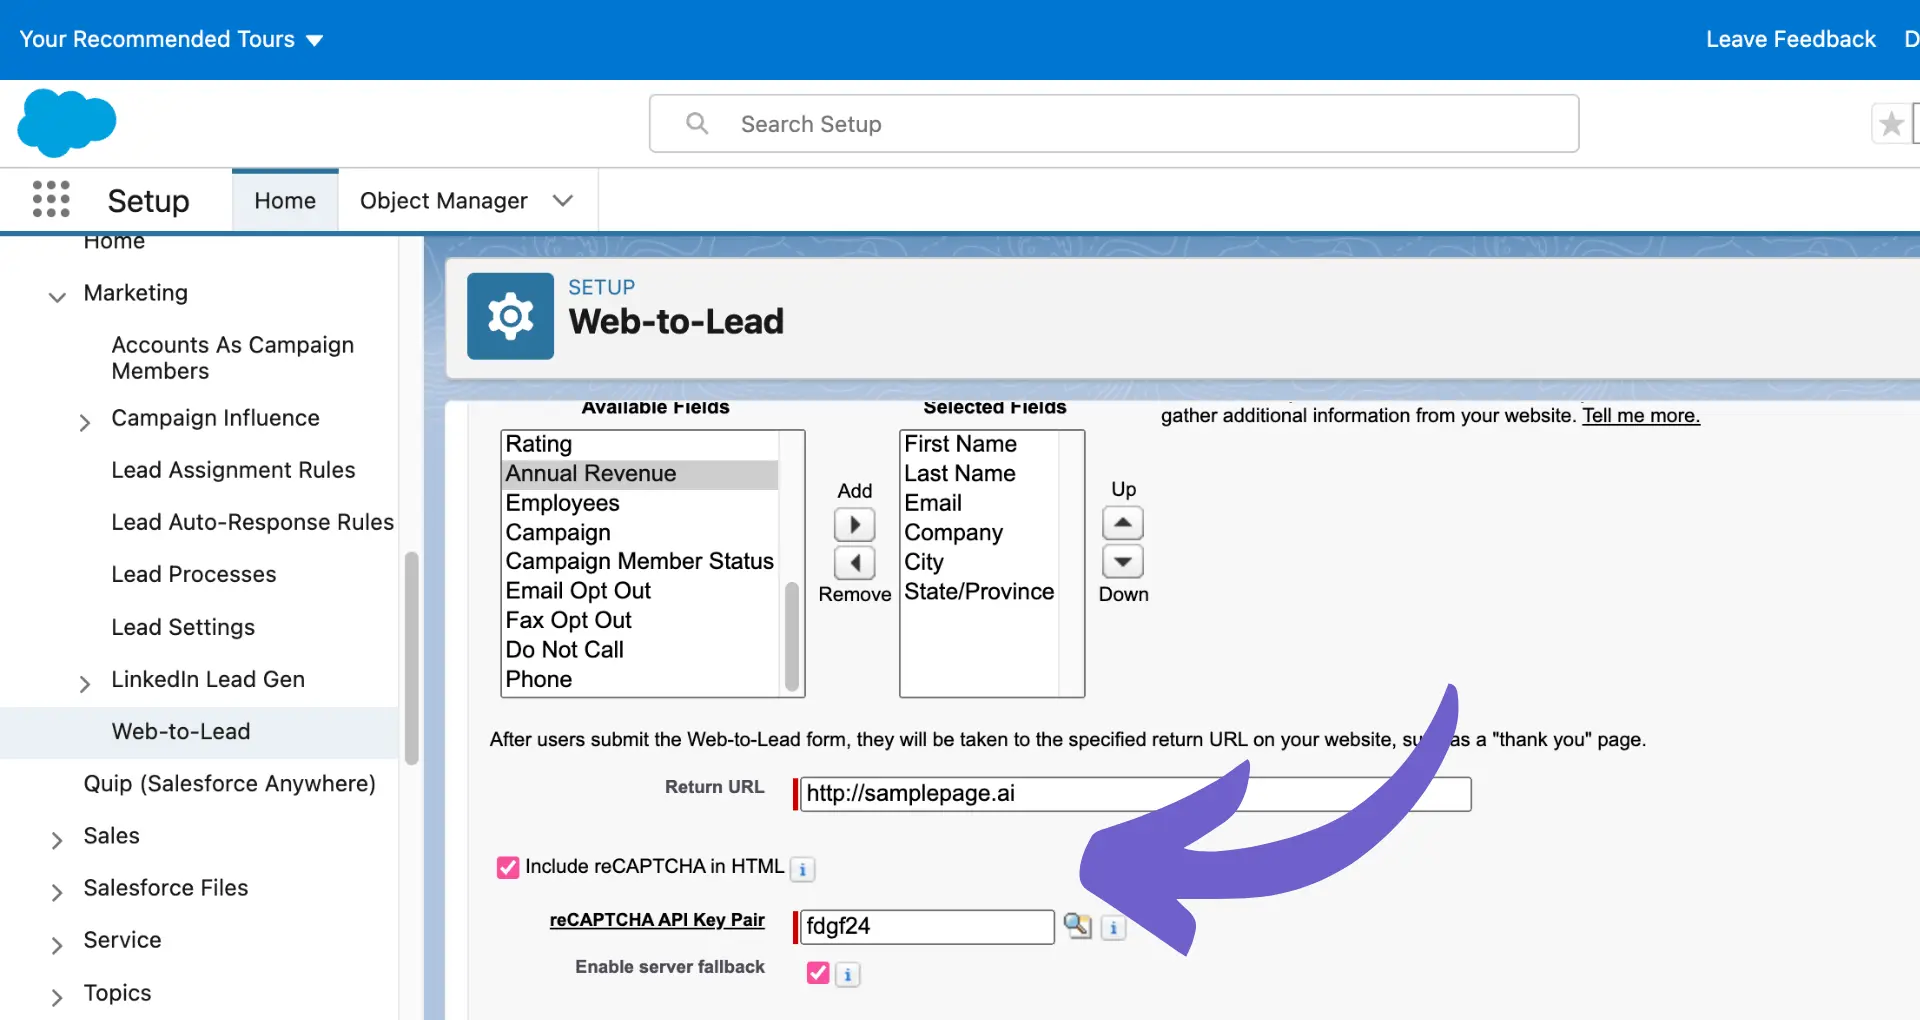
Task: Click the Web-to-Lead gear icon
Action: [x=510, y=316]
